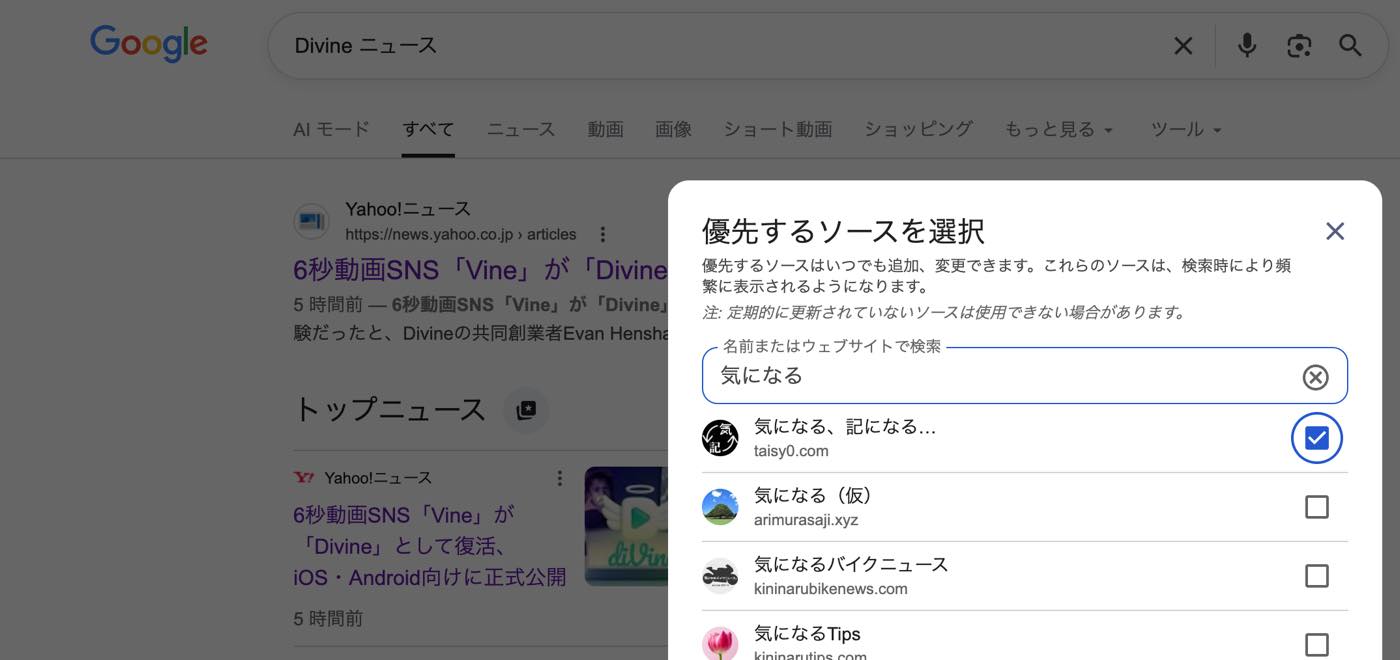The image size is (1400, 660).
Task: Close the 優先するソースを選択 dialog
Action: [1334, 232]
